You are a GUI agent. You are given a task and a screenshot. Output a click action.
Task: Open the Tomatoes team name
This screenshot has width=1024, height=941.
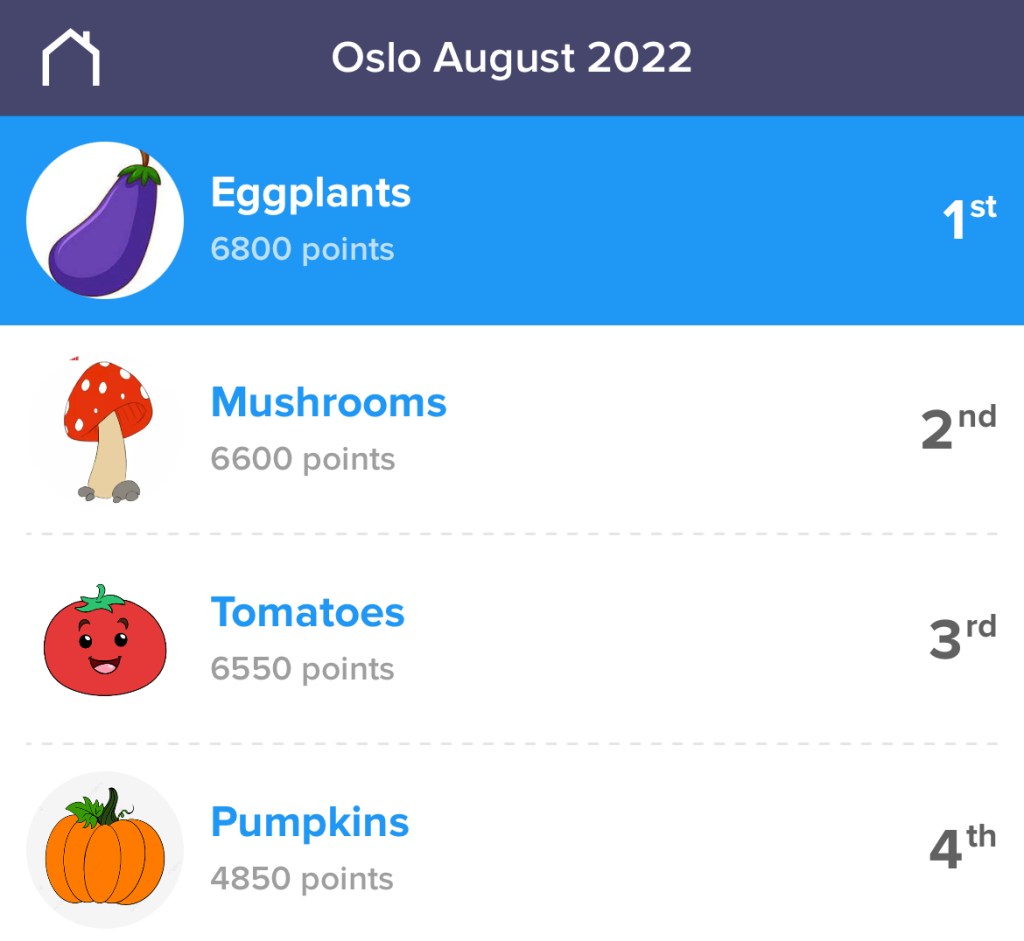click(307, 613)
